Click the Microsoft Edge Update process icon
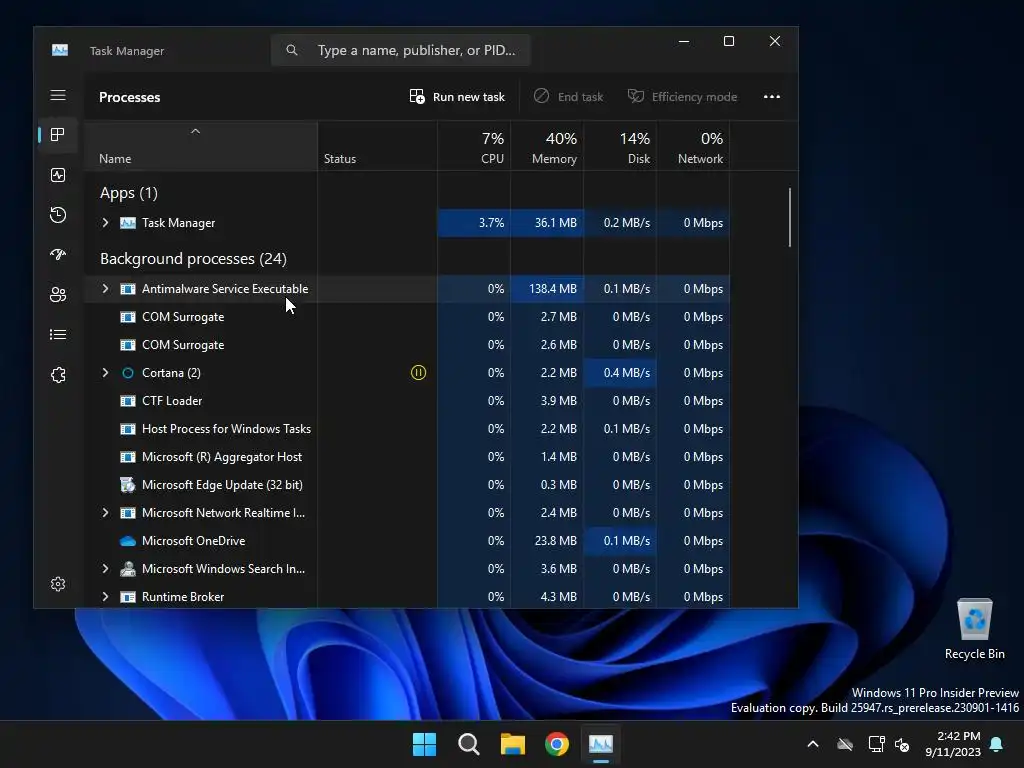This screenshot has height=768, width=1024. [x=128, y=485]
